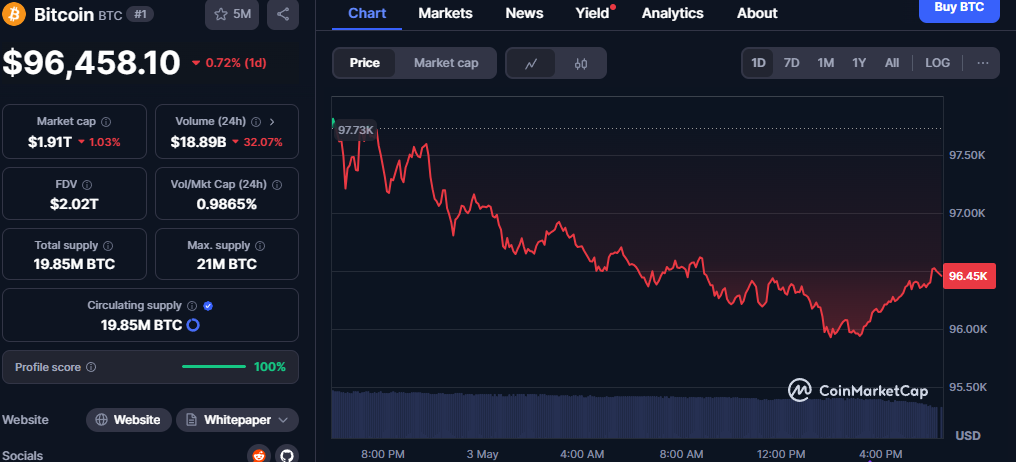Click the $18.89B volume value
The image size is (1016, 462).
[x=198, y=142]
